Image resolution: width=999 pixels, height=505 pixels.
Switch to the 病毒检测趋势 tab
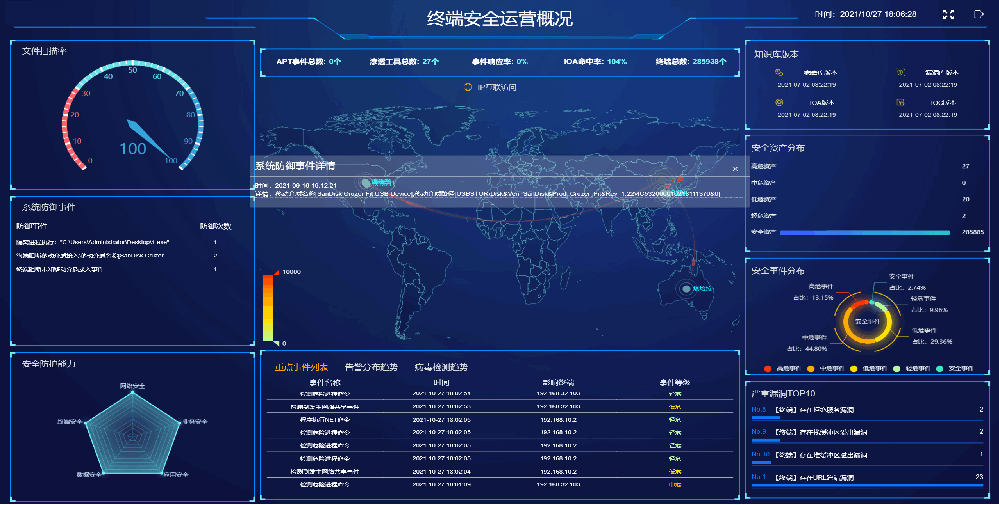tap(441, 367)
